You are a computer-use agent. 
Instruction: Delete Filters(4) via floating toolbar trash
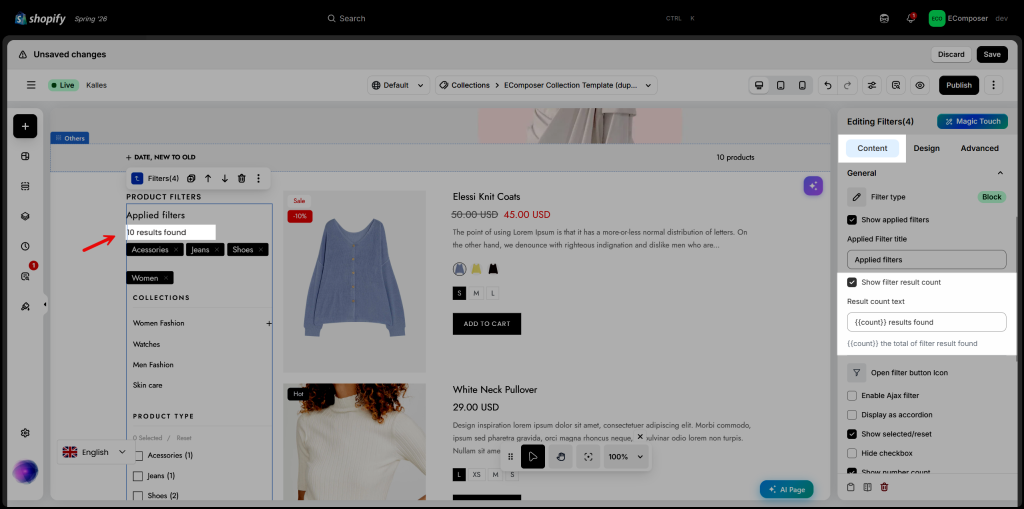tap(242, 178)
